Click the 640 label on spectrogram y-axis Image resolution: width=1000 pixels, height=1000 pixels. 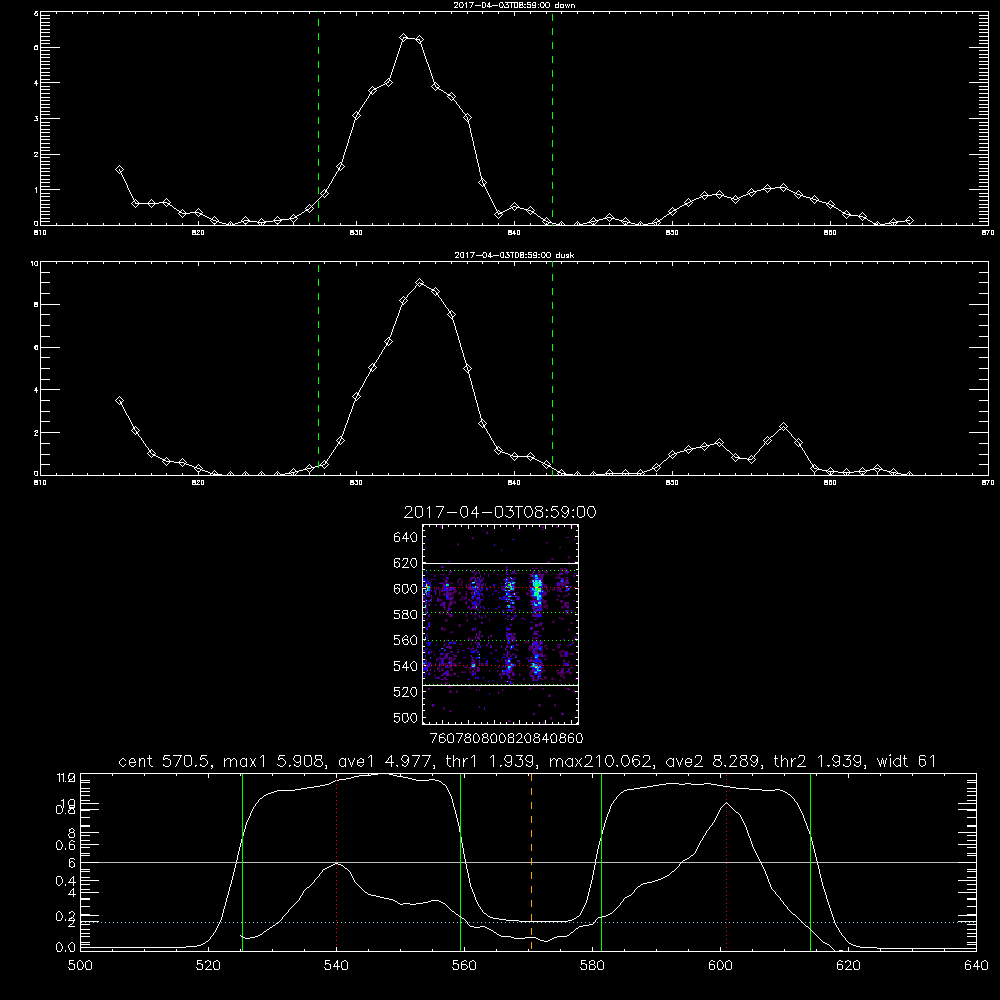pyautogui.click(x=406, y=538)
